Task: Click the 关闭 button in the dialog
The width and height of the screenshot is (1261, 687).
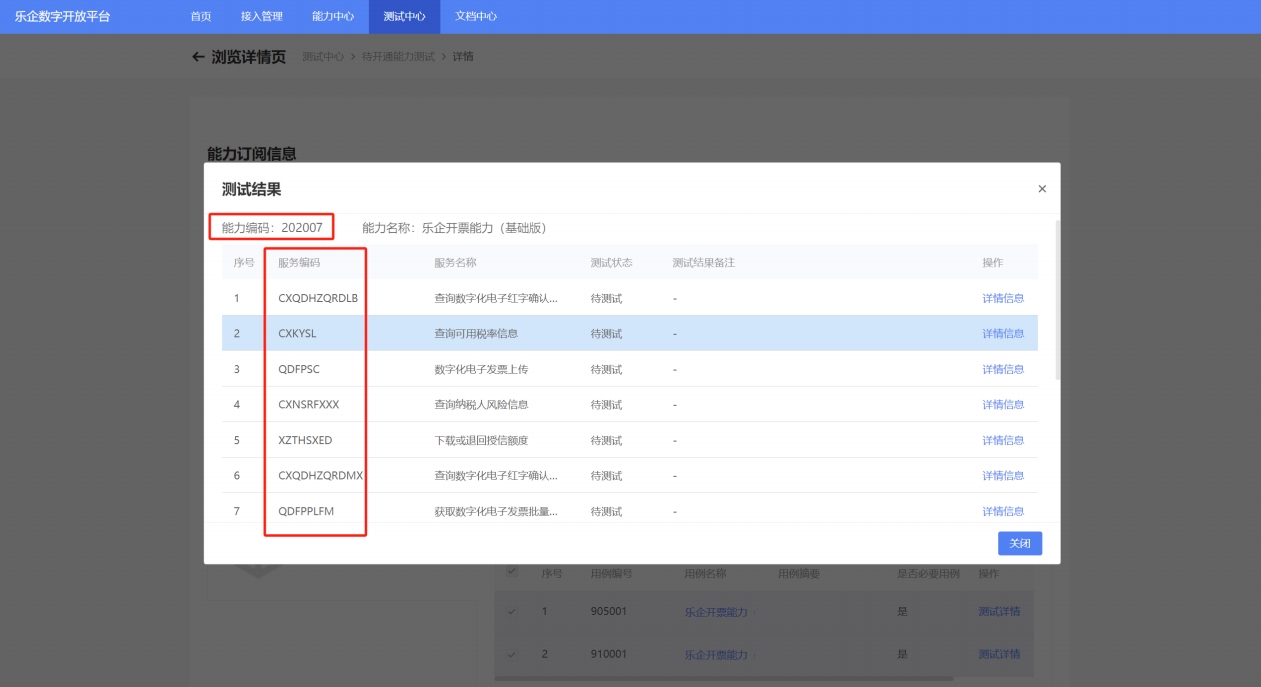Action: pos(1019,543)
